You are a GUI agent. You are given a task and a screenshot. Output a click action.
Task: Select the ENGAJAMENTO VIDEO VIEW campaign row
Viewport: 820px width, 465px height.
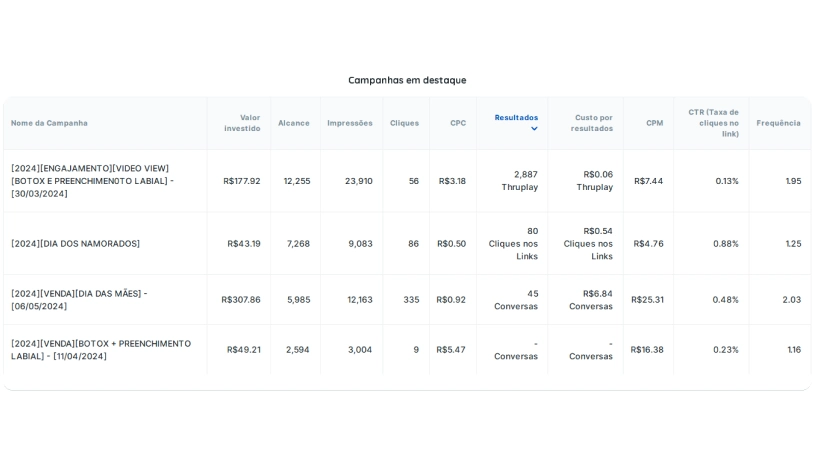(x=407, y=181)
